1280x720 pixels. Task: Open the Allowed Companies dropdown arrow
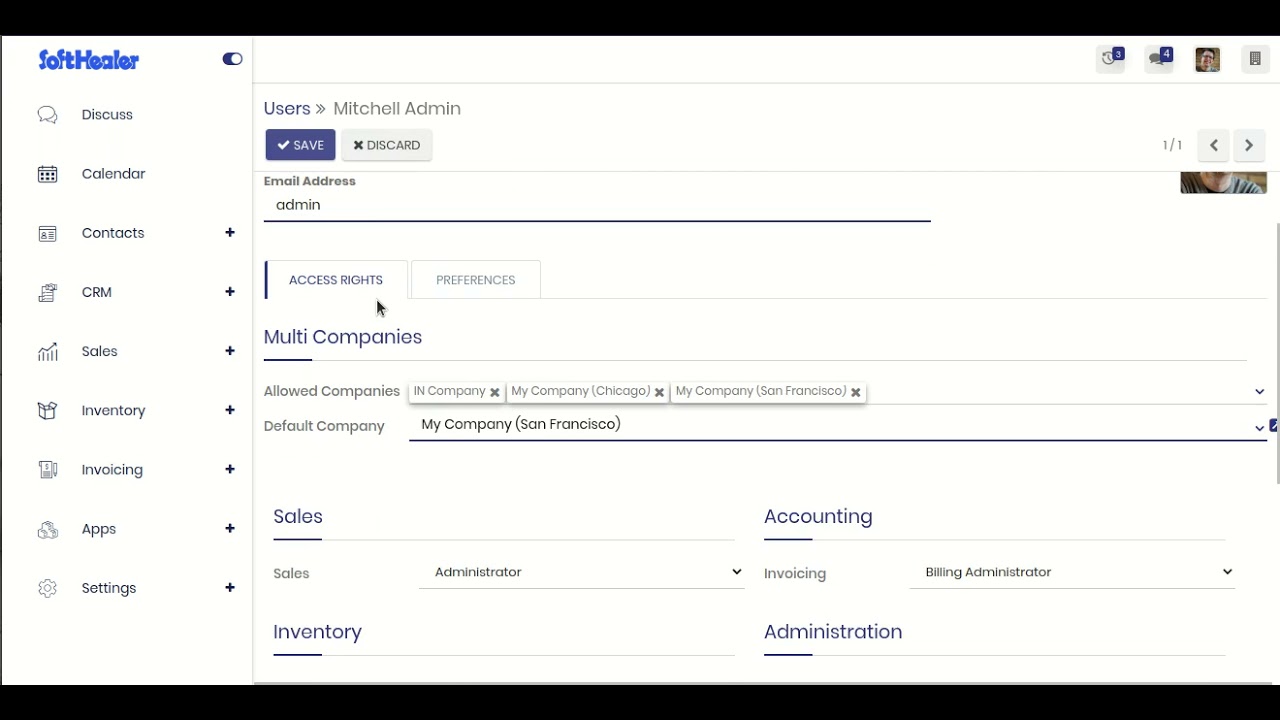tap(1259, 392)
